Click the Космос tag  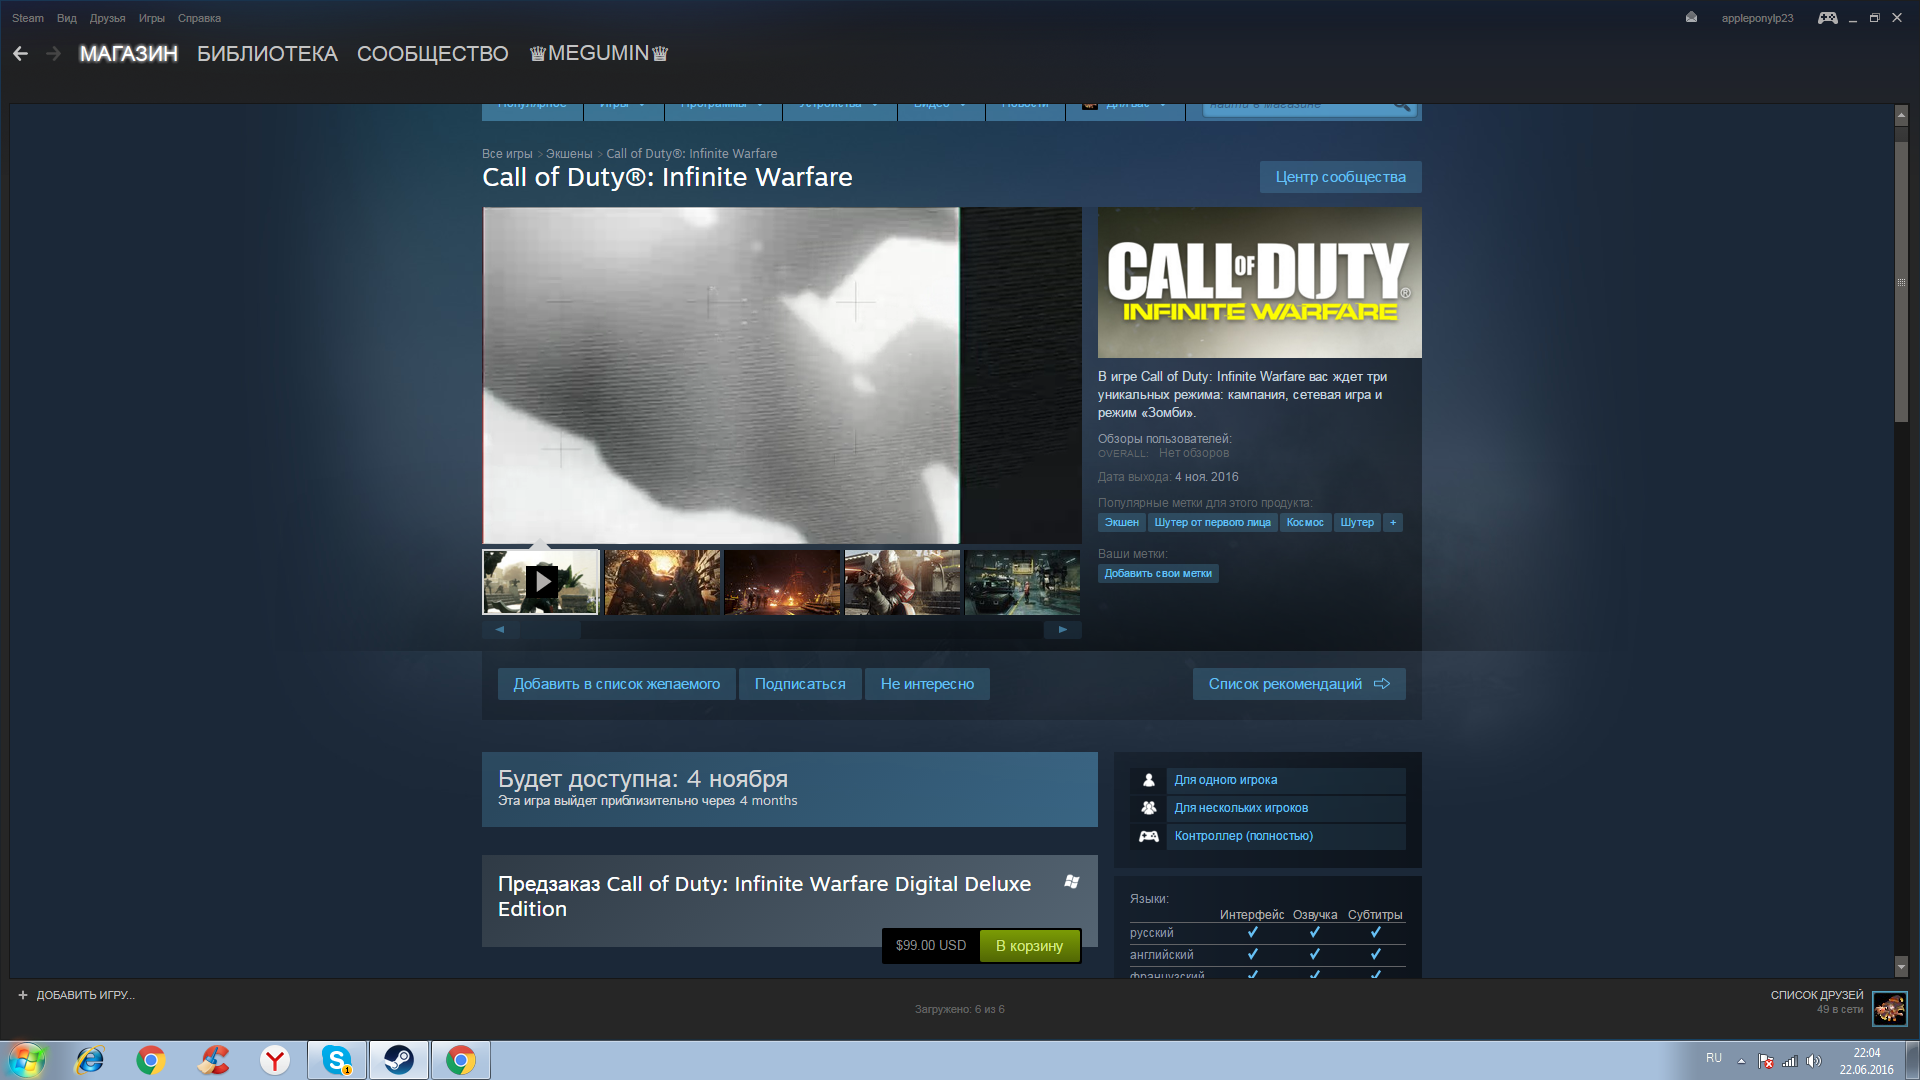1305,522
